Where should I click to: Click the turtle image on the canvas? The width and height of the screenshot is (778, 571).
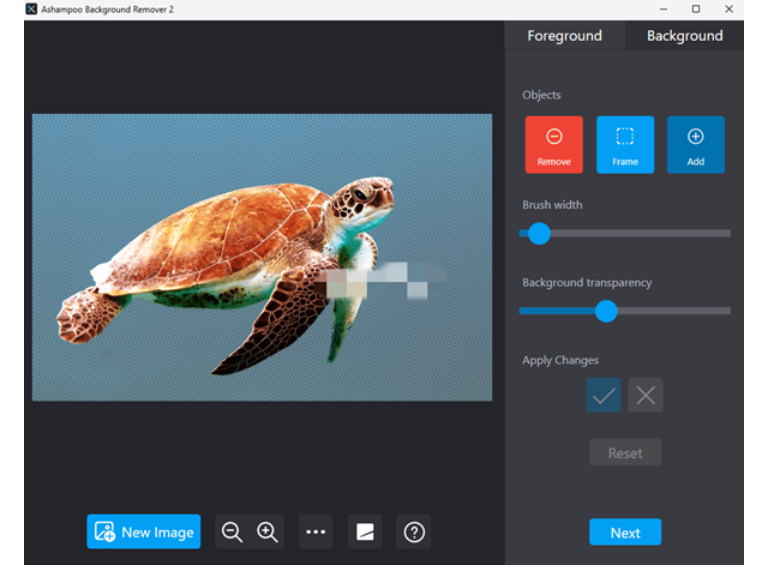click(x=262, y=257)
